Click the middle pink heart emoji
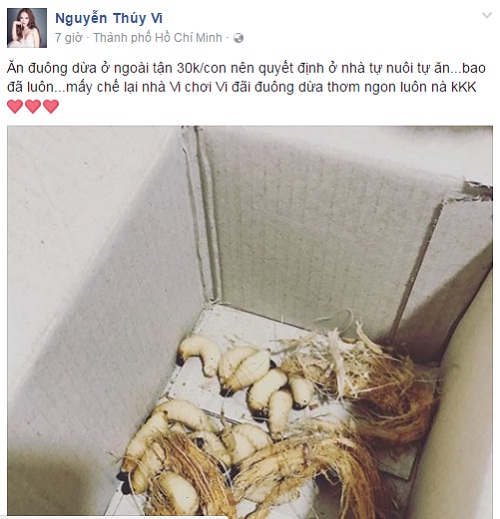Screen dimensions: 500x519 pyautogui.click(x=33, y=107)
